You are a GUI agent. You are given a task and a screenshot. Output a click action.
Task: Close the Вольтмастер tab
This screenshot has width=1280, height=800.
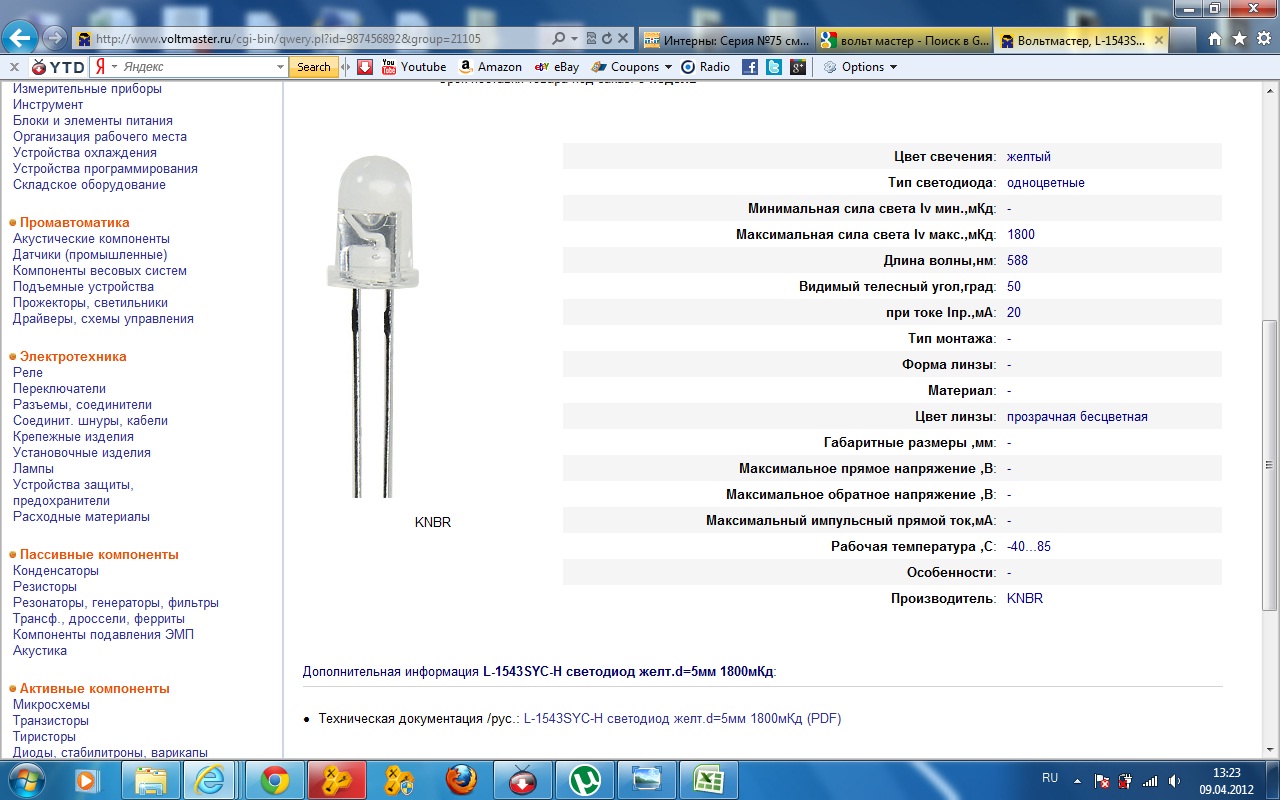click(1159, 40)
